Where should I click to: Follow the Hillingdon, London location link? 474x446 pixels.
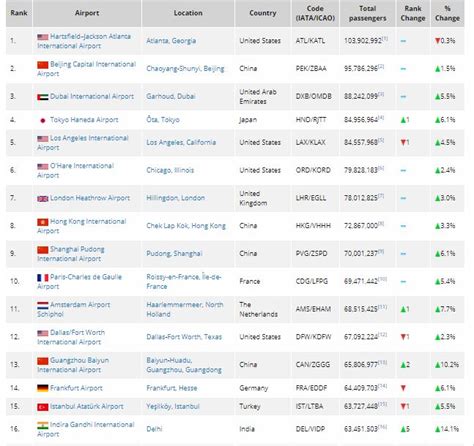point(176,198)
